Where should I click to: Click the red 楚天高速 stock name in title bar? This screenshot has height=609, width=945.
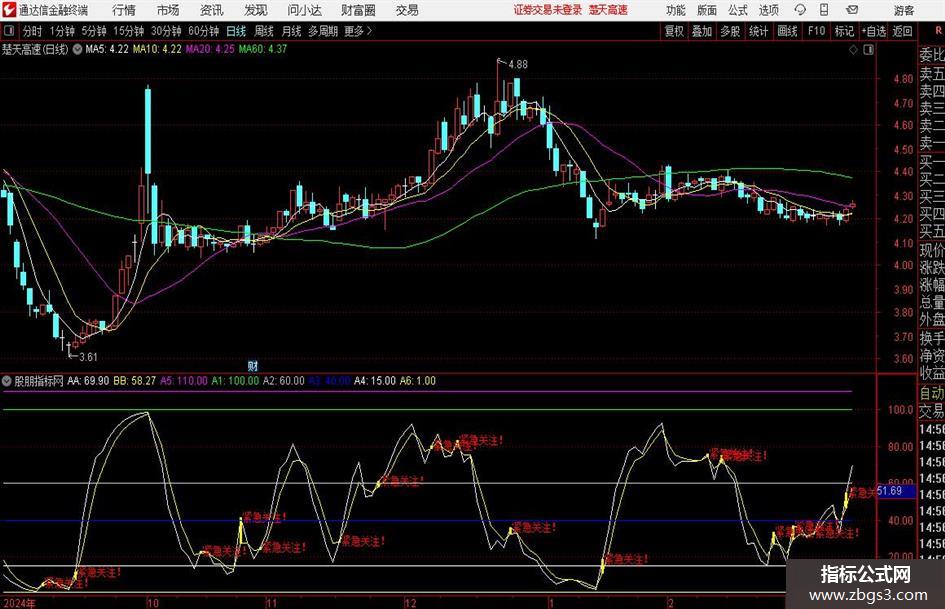coord(608,10)
